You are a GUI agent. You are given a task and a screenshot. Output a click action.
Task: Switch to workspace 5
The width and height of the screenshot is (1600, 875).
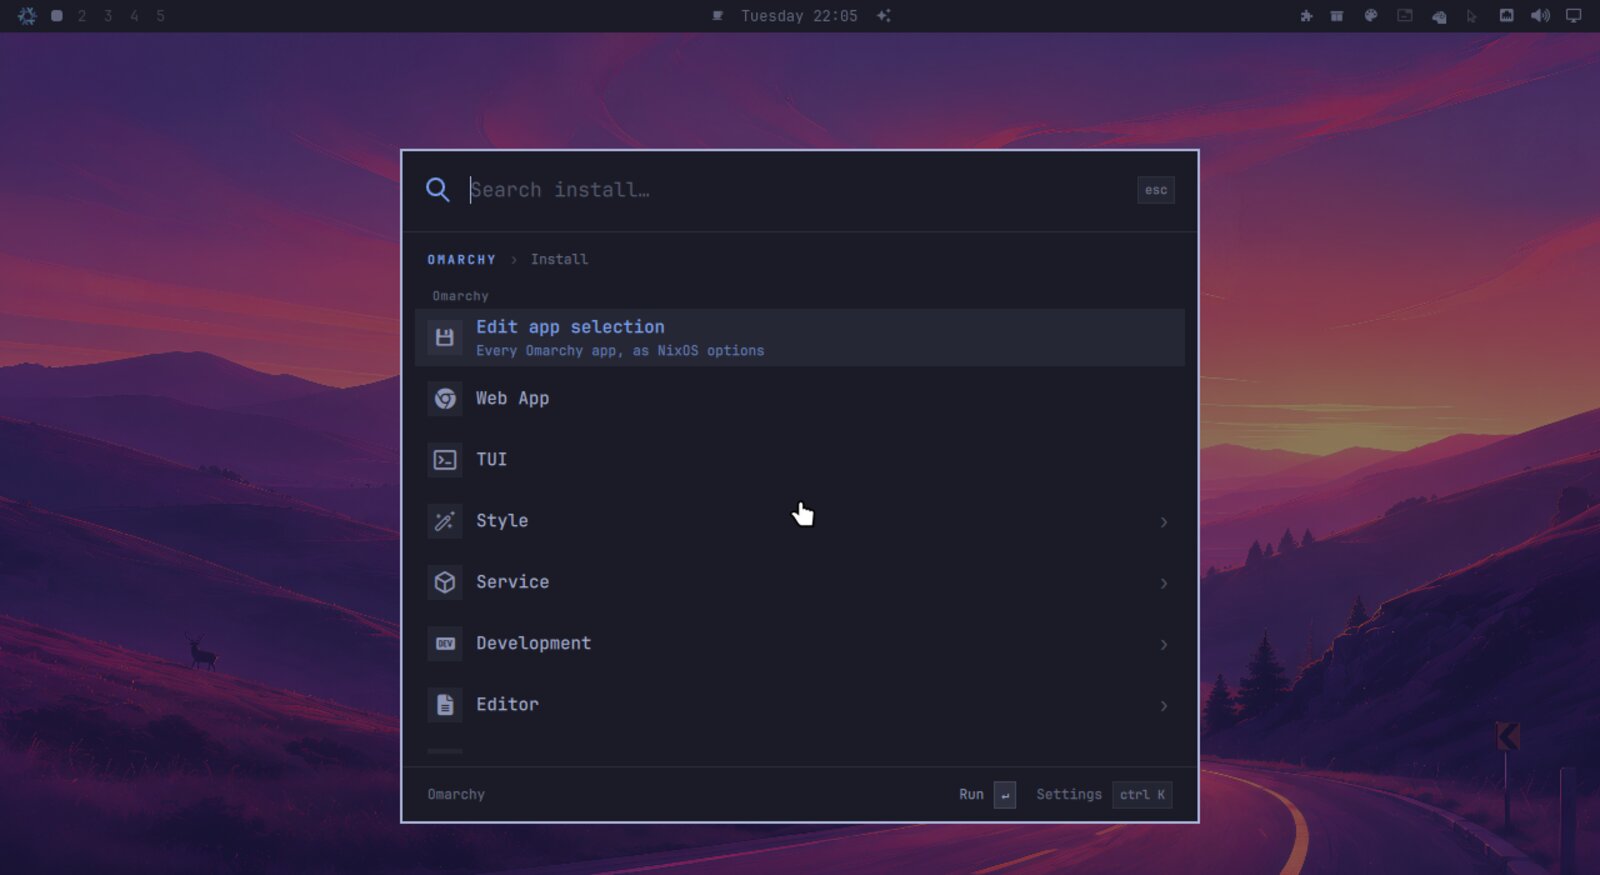160,16
